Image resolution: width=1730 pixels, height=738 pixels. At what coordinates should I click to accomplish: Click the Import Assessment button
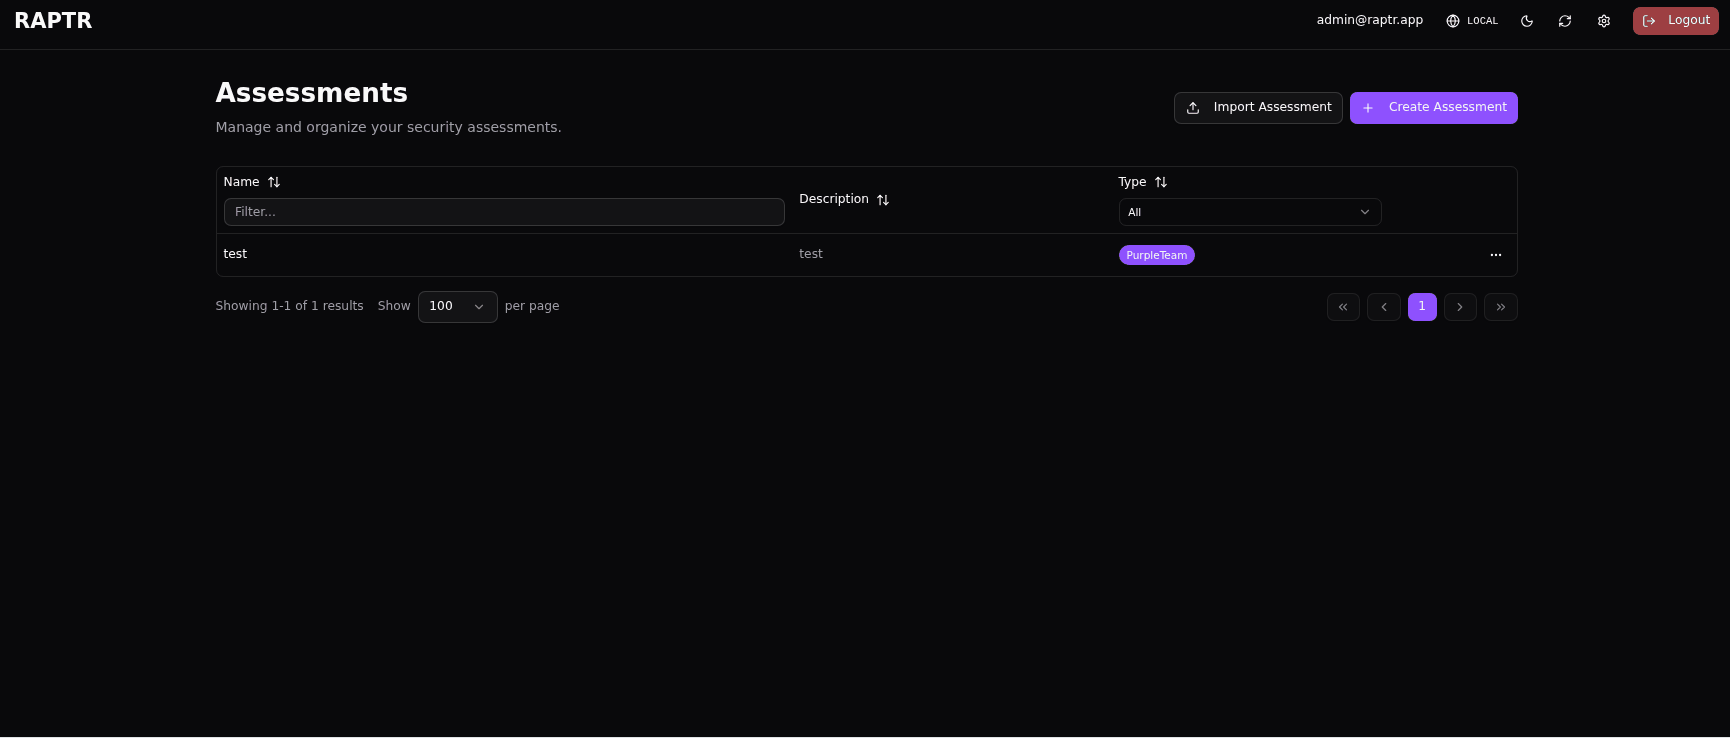1257,108
